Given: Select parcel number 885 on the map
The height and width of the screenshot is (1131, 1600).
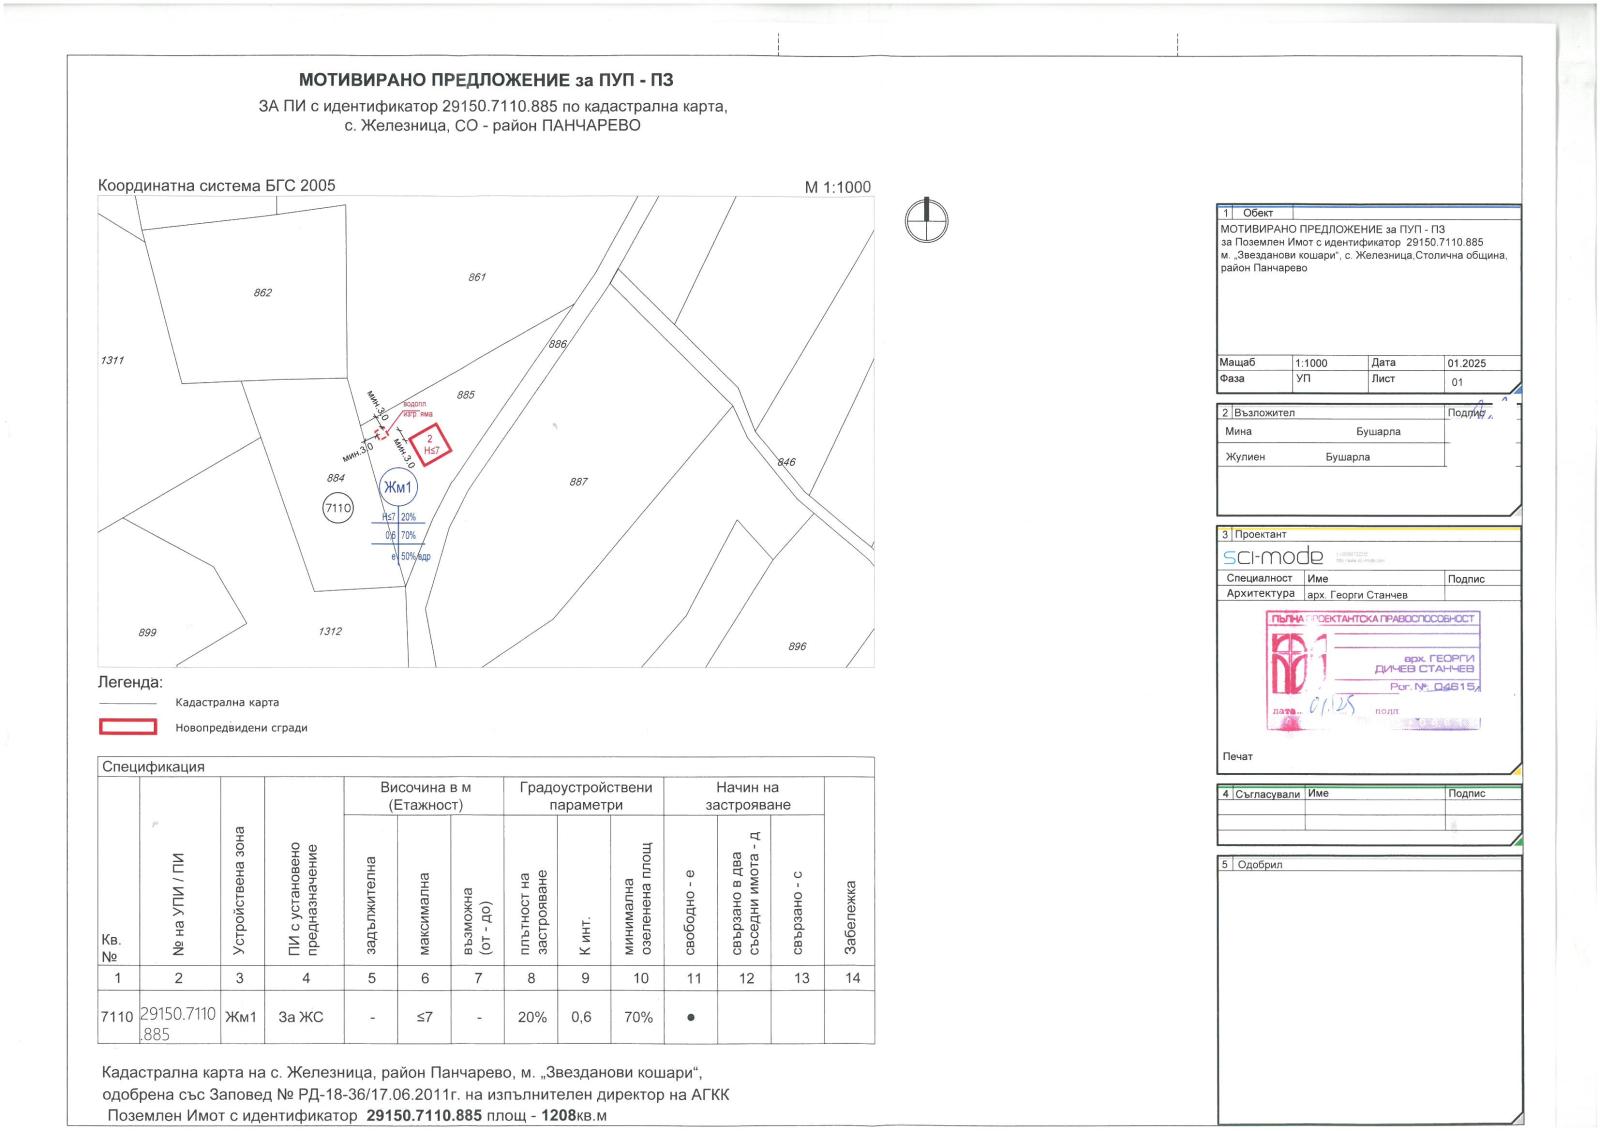Looking at the screenshot, I should click(465, 395).
